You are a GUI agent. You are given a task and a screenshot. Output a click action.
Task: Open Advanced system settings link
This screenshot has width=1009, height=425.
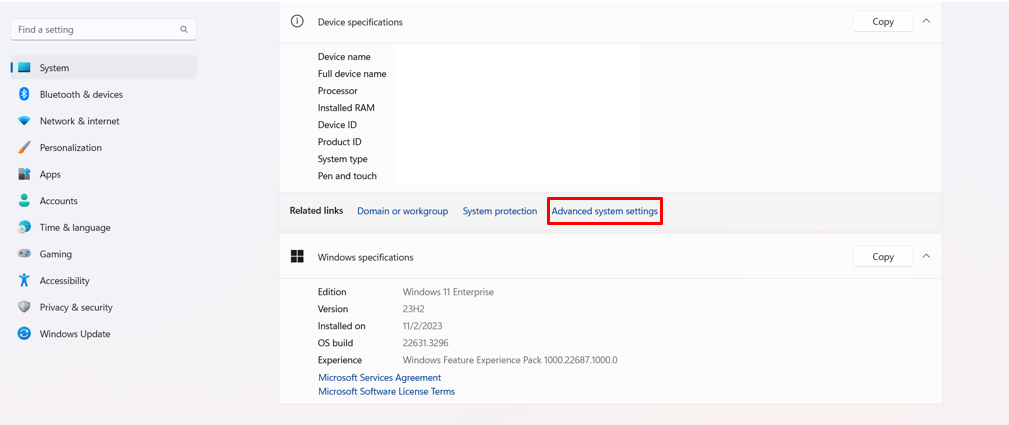(604, 211)
